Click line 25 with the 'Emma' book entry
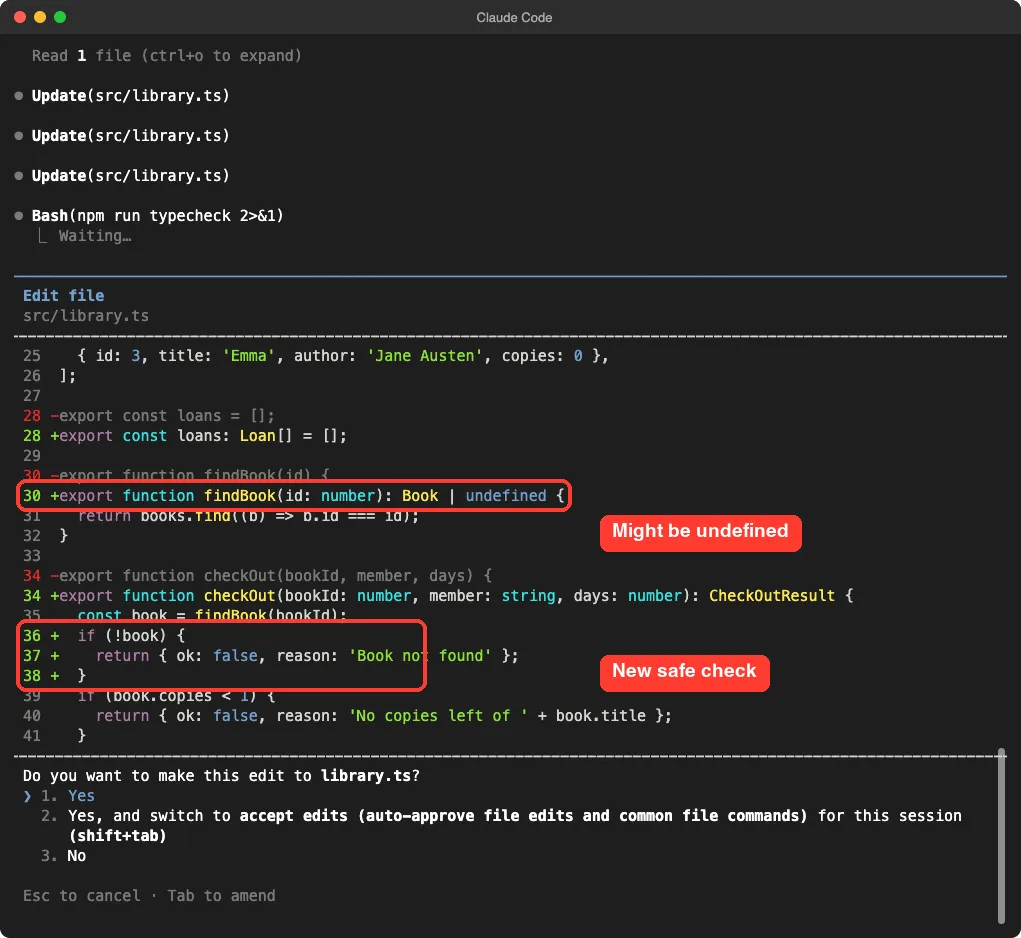Viewport: 1021px width, 938px height. point(316,355)
